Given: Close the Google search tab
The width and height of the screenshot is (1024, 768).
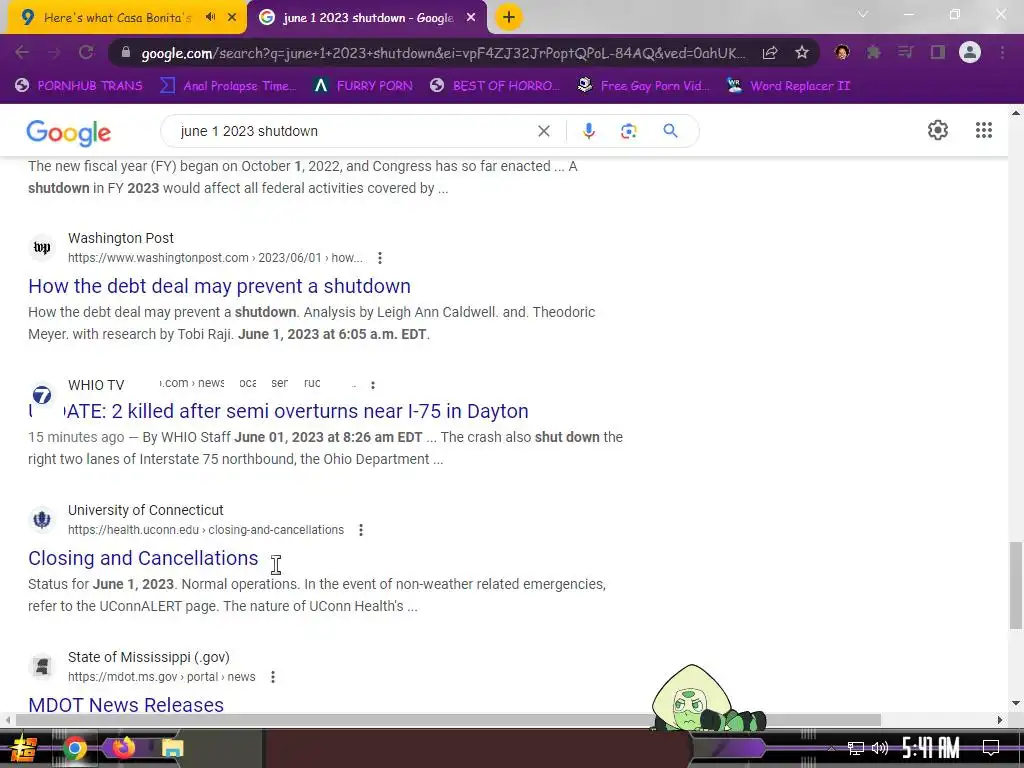Looking at the screenshot, I should coord(471,18).
